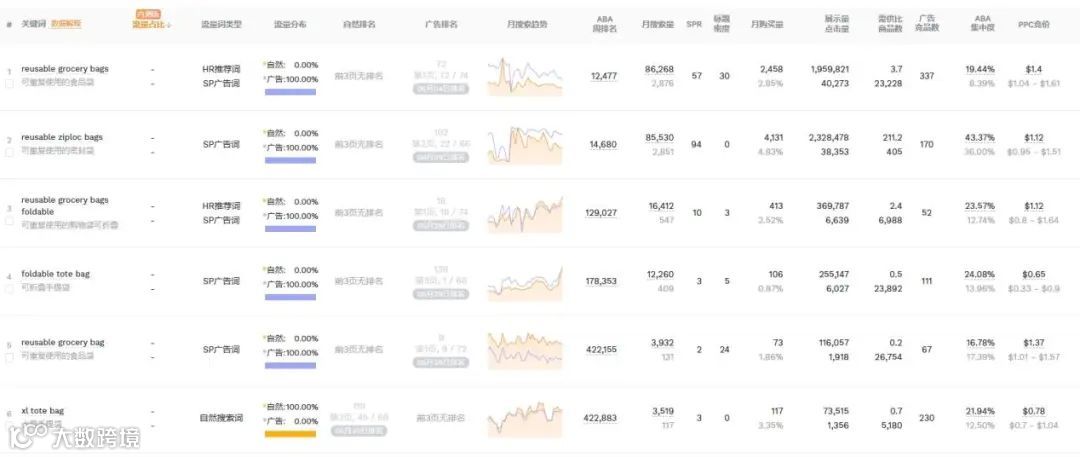Image resolution: width=1080 pixels, height=457 pixels.
Task: Tick the checkbox for reusable grocery bags
Action: click(x=11, y=83)
